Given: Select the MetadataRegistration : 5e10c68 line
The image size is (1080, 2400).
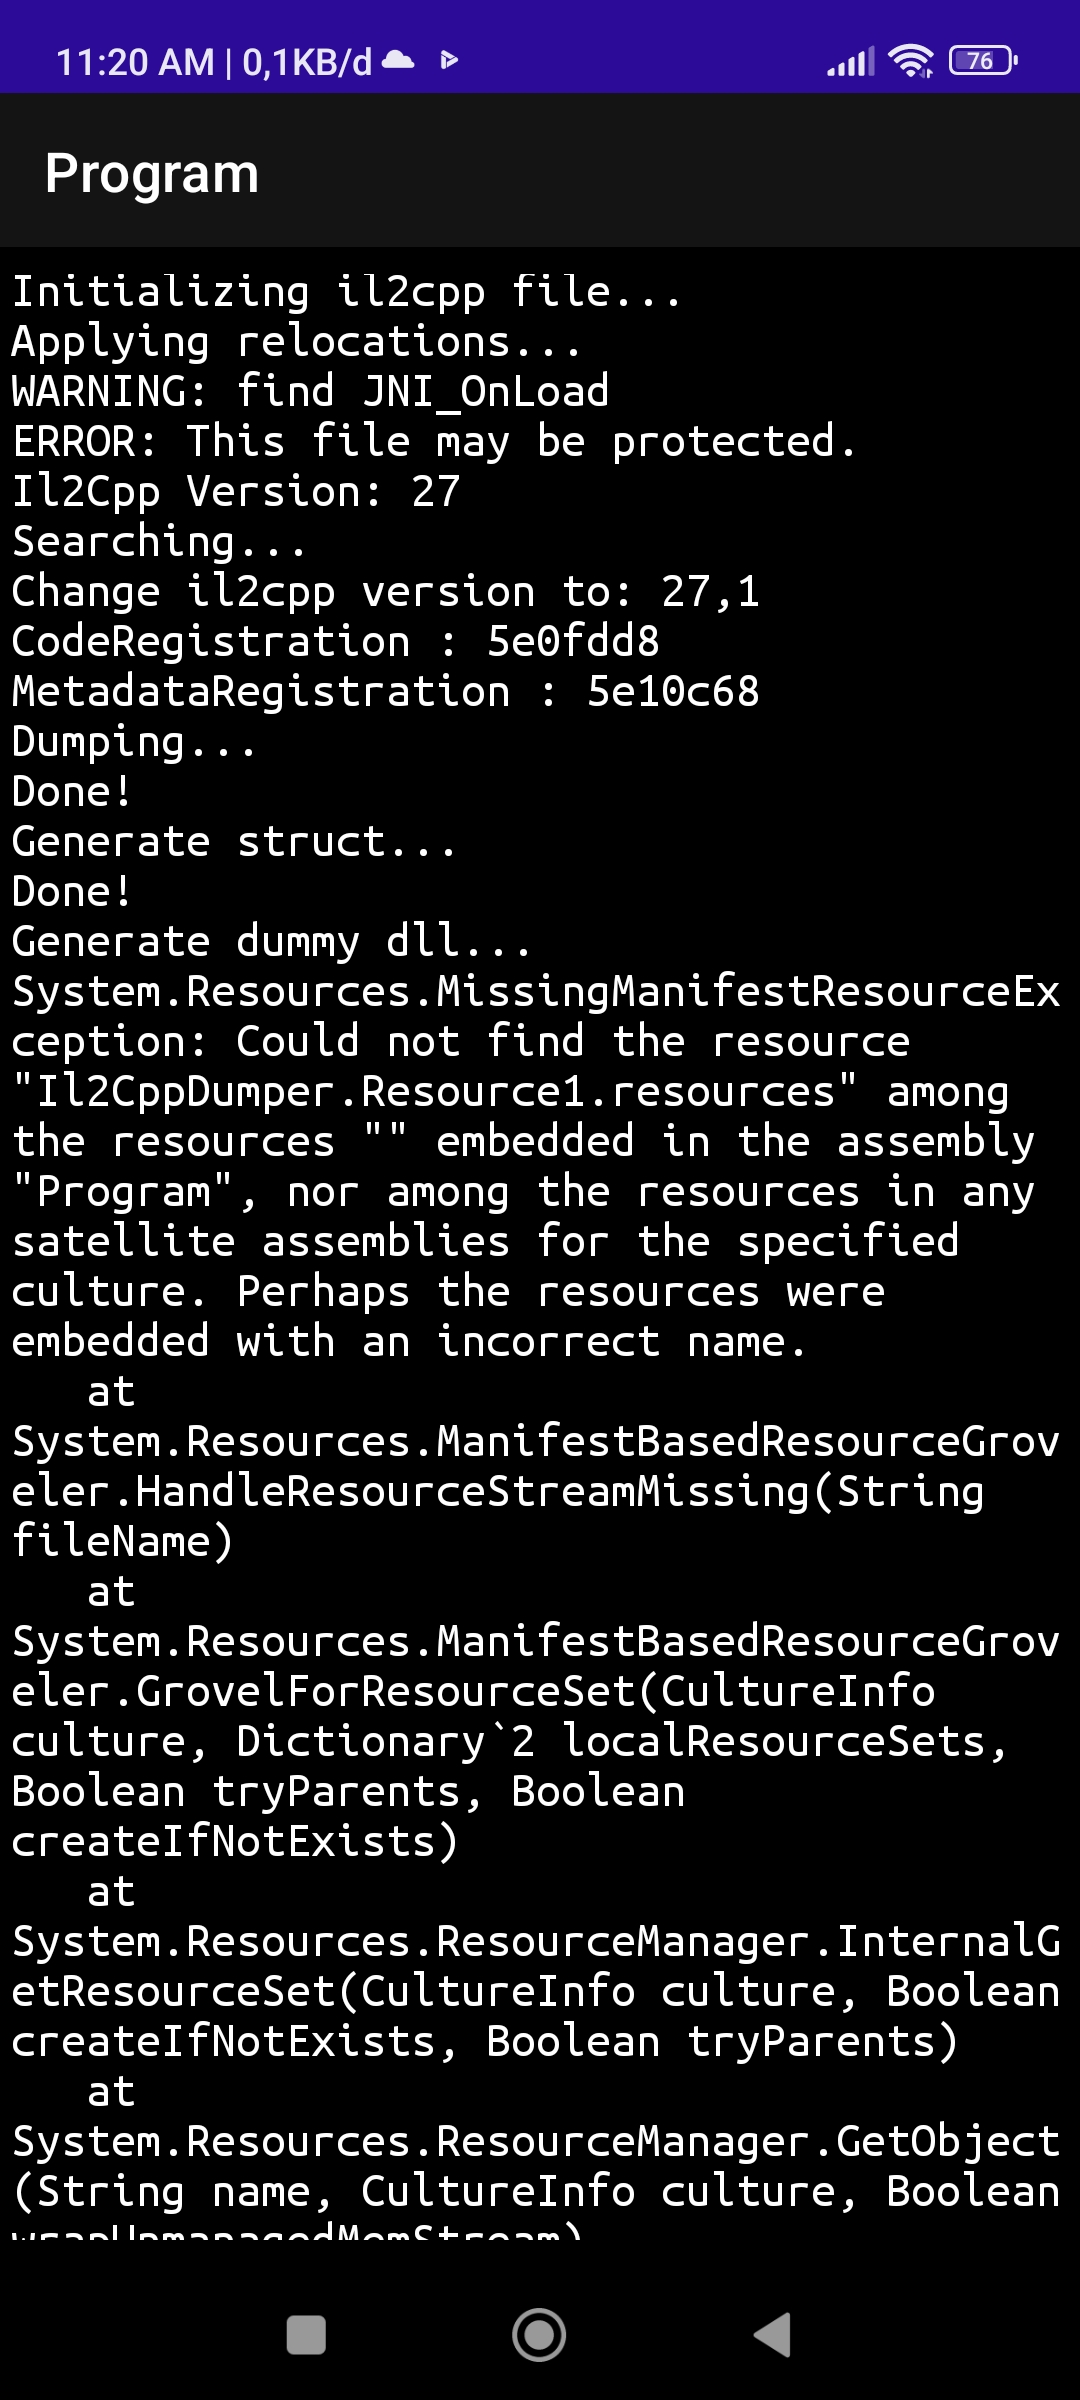Looking at the screenshot, I should [x=385, y=690].
